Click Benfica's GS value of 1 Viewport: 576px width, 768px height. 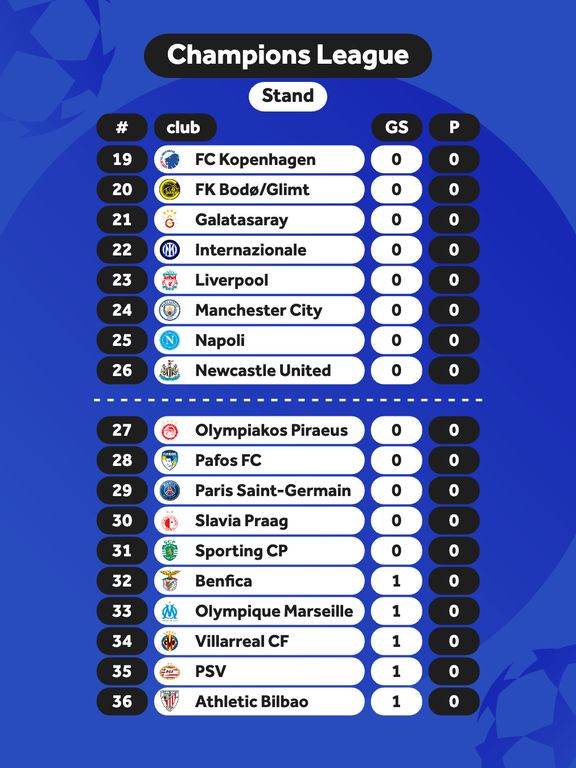[x=397, y=581]
